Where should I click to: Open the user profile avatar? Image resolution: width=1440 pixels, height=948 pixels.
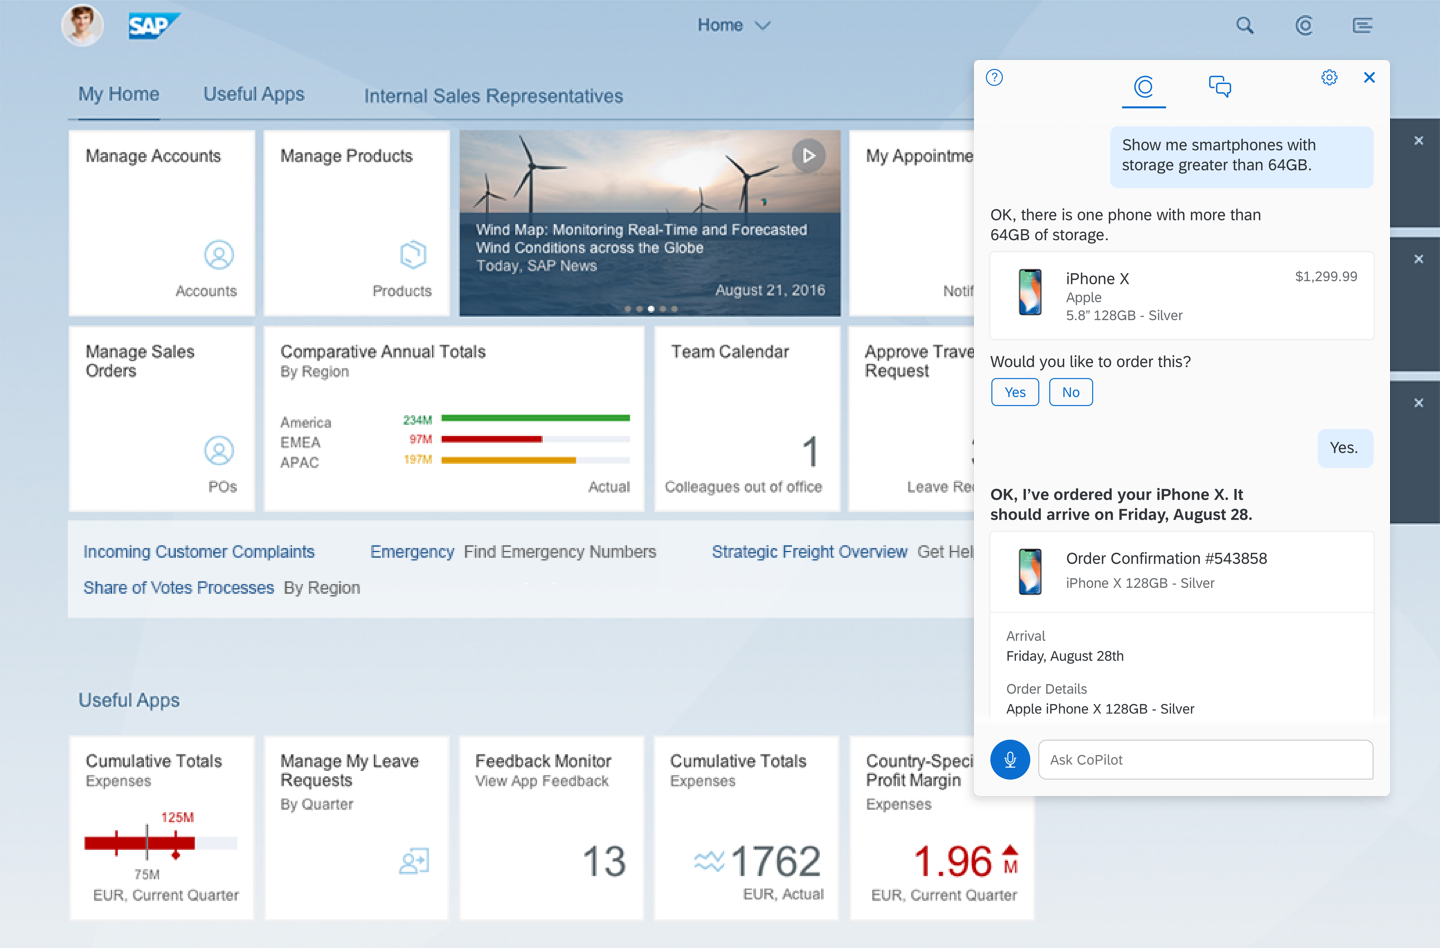coord(82,25)
